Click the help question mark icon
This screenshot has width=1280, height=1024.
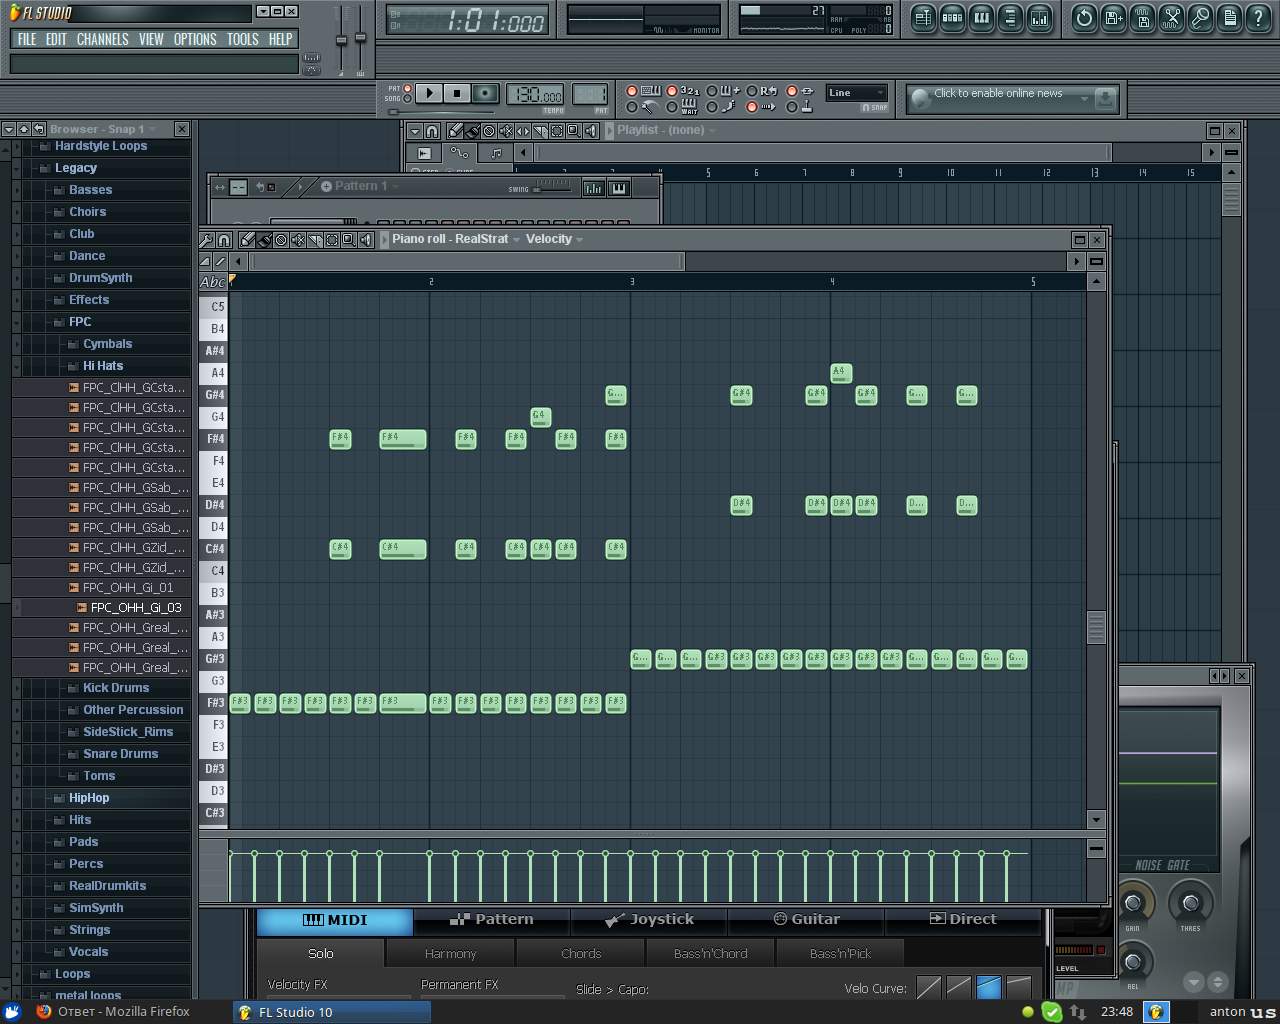[1258, 18]
